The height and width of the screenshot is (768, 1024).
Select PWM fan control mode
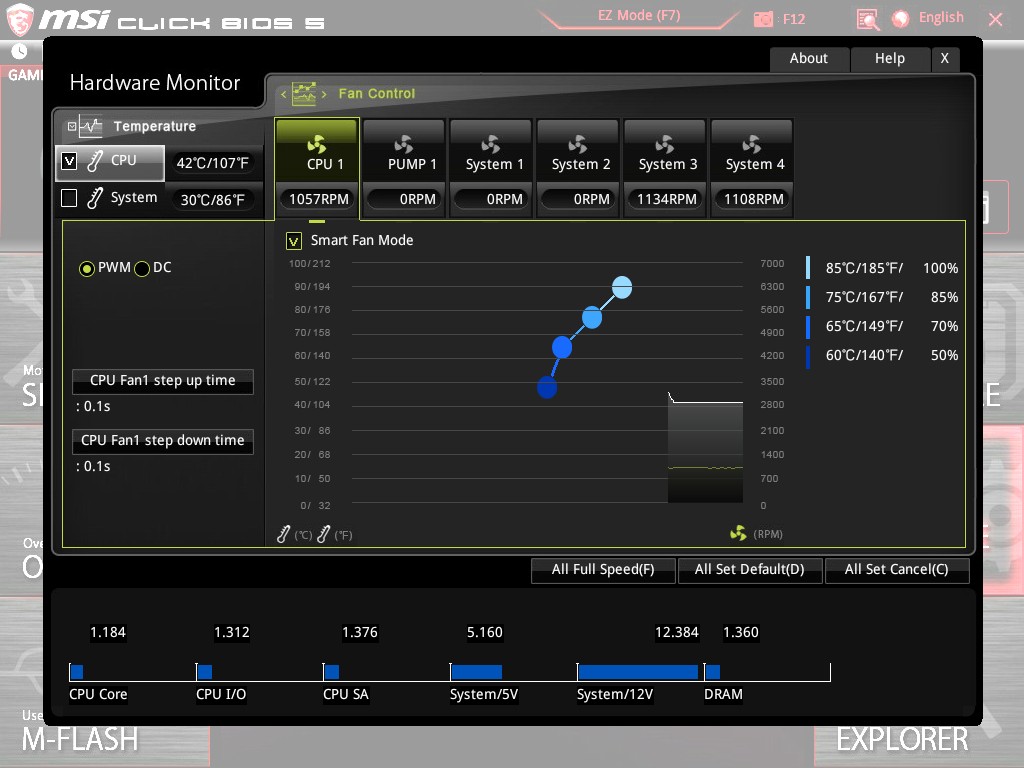tap(87, 268)
